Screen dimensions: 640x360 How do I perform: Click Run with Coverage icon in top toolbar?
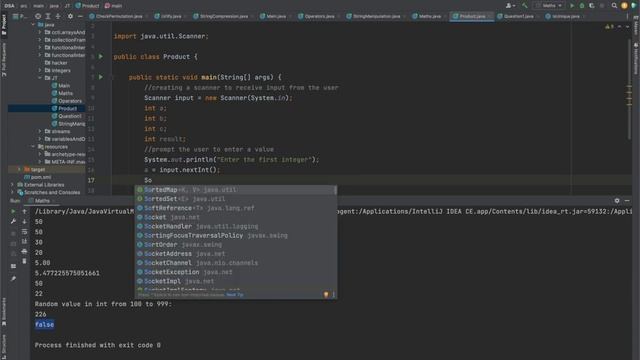point(592,6)
